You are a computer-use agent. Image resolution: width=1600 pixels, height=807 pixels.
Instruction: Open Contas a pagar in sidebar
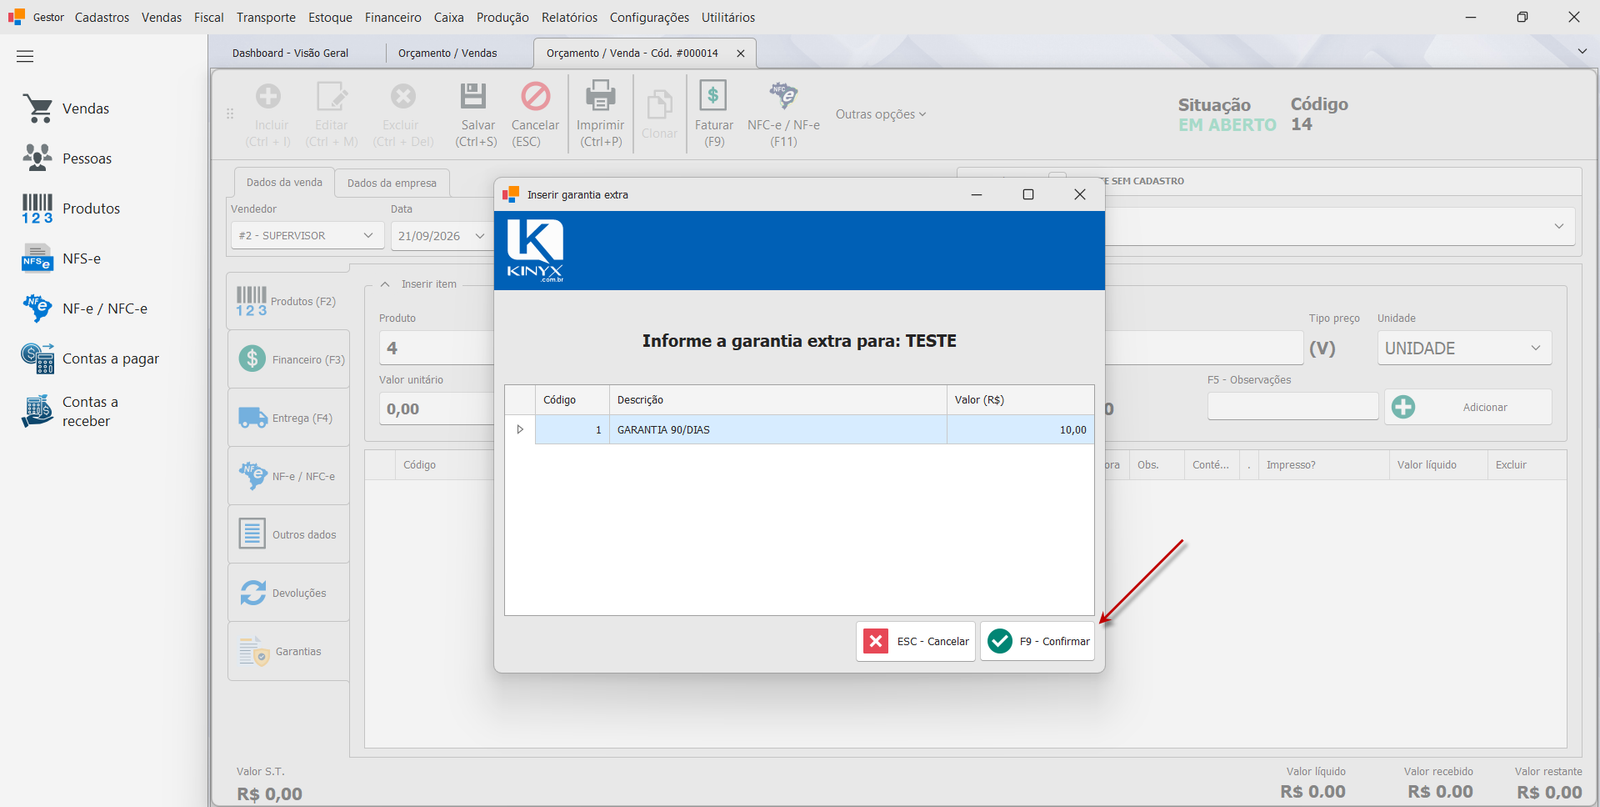click(x=91, y=358)
